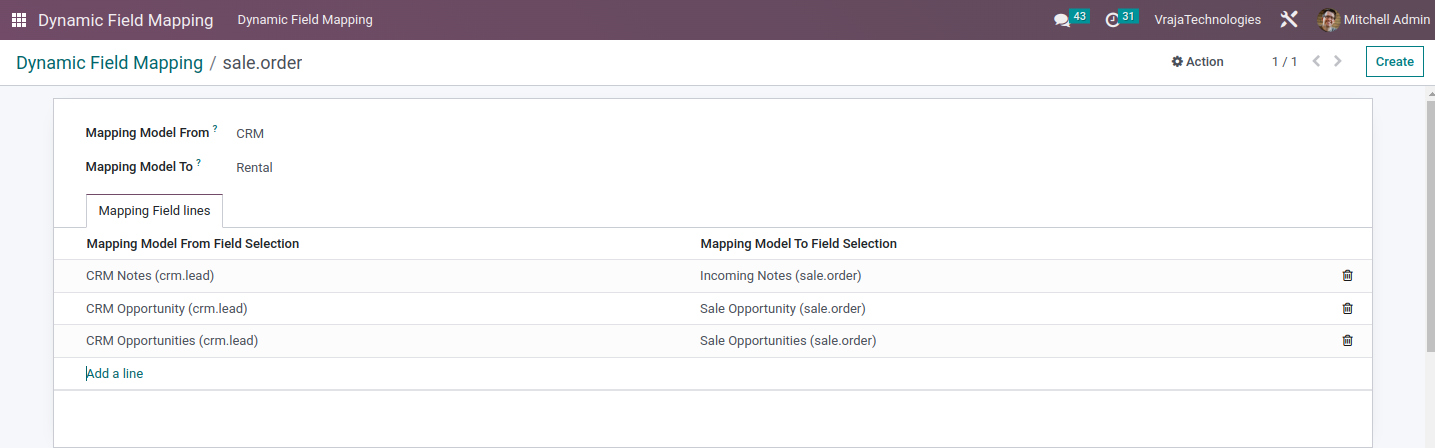Click the Create button
The image size is (1435, 448).
pos(1394,62)
